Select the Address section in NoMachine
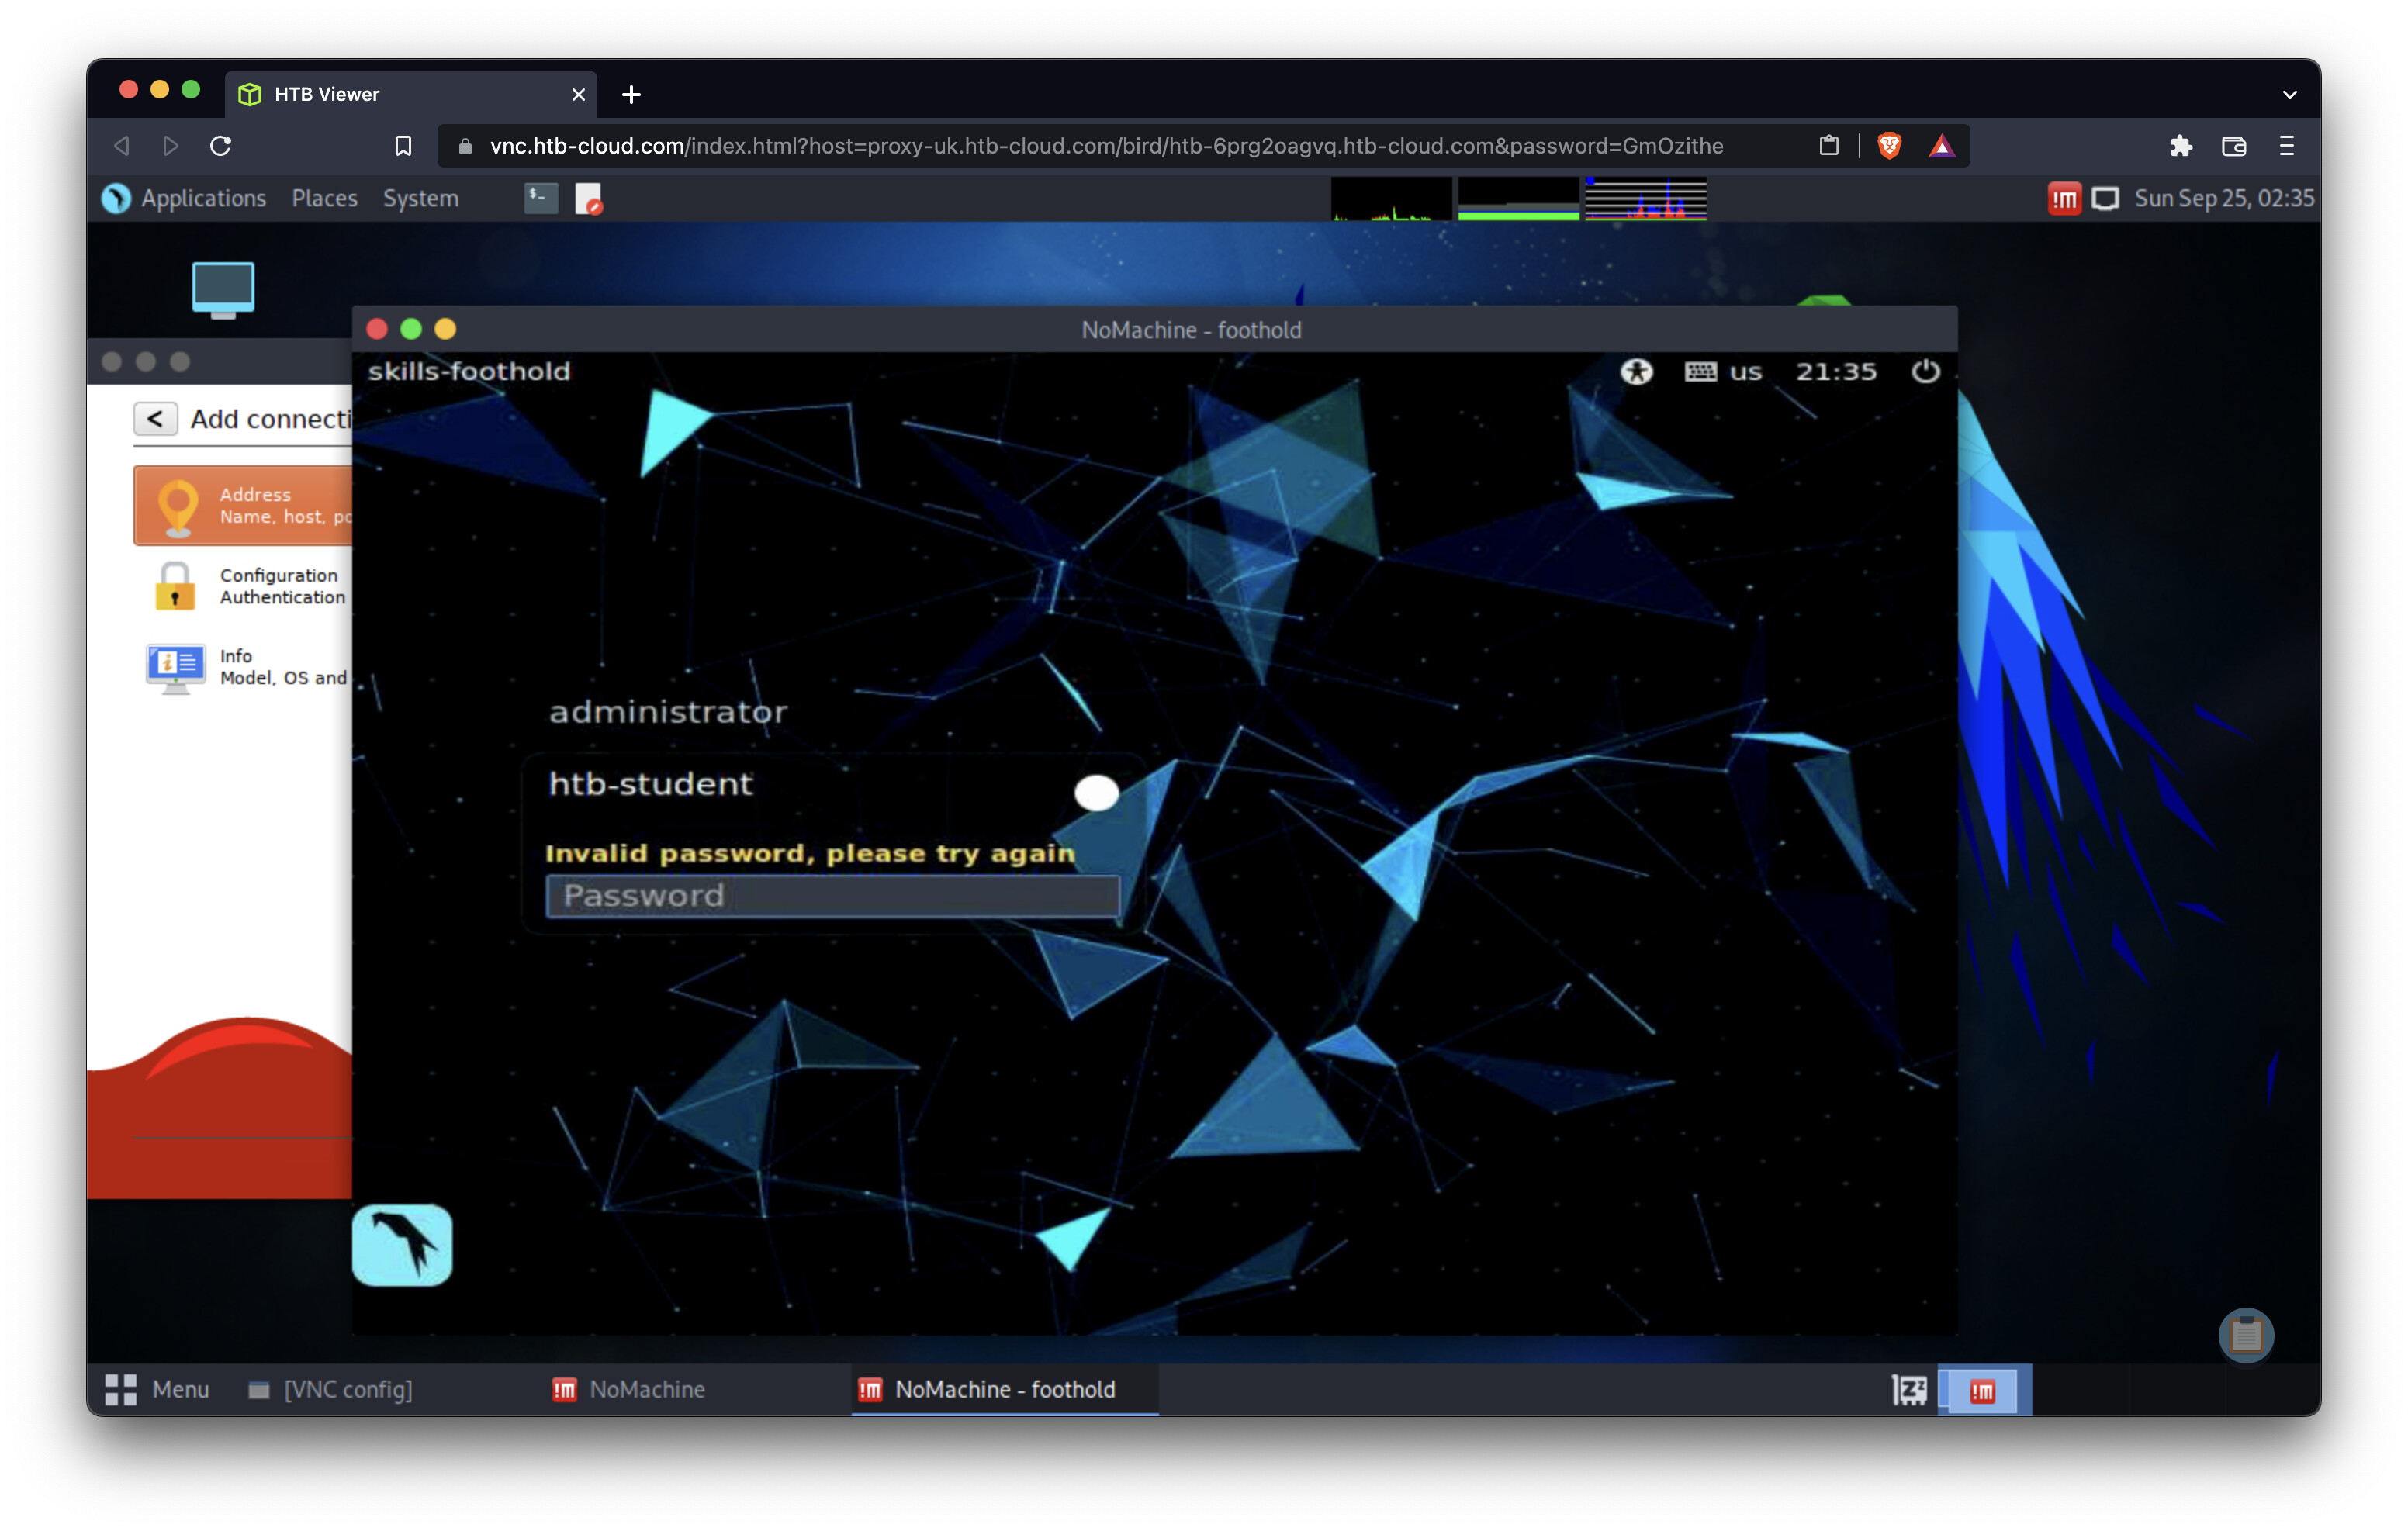The width and height of the screenshot is (2408, 1531). pos(243,505)
